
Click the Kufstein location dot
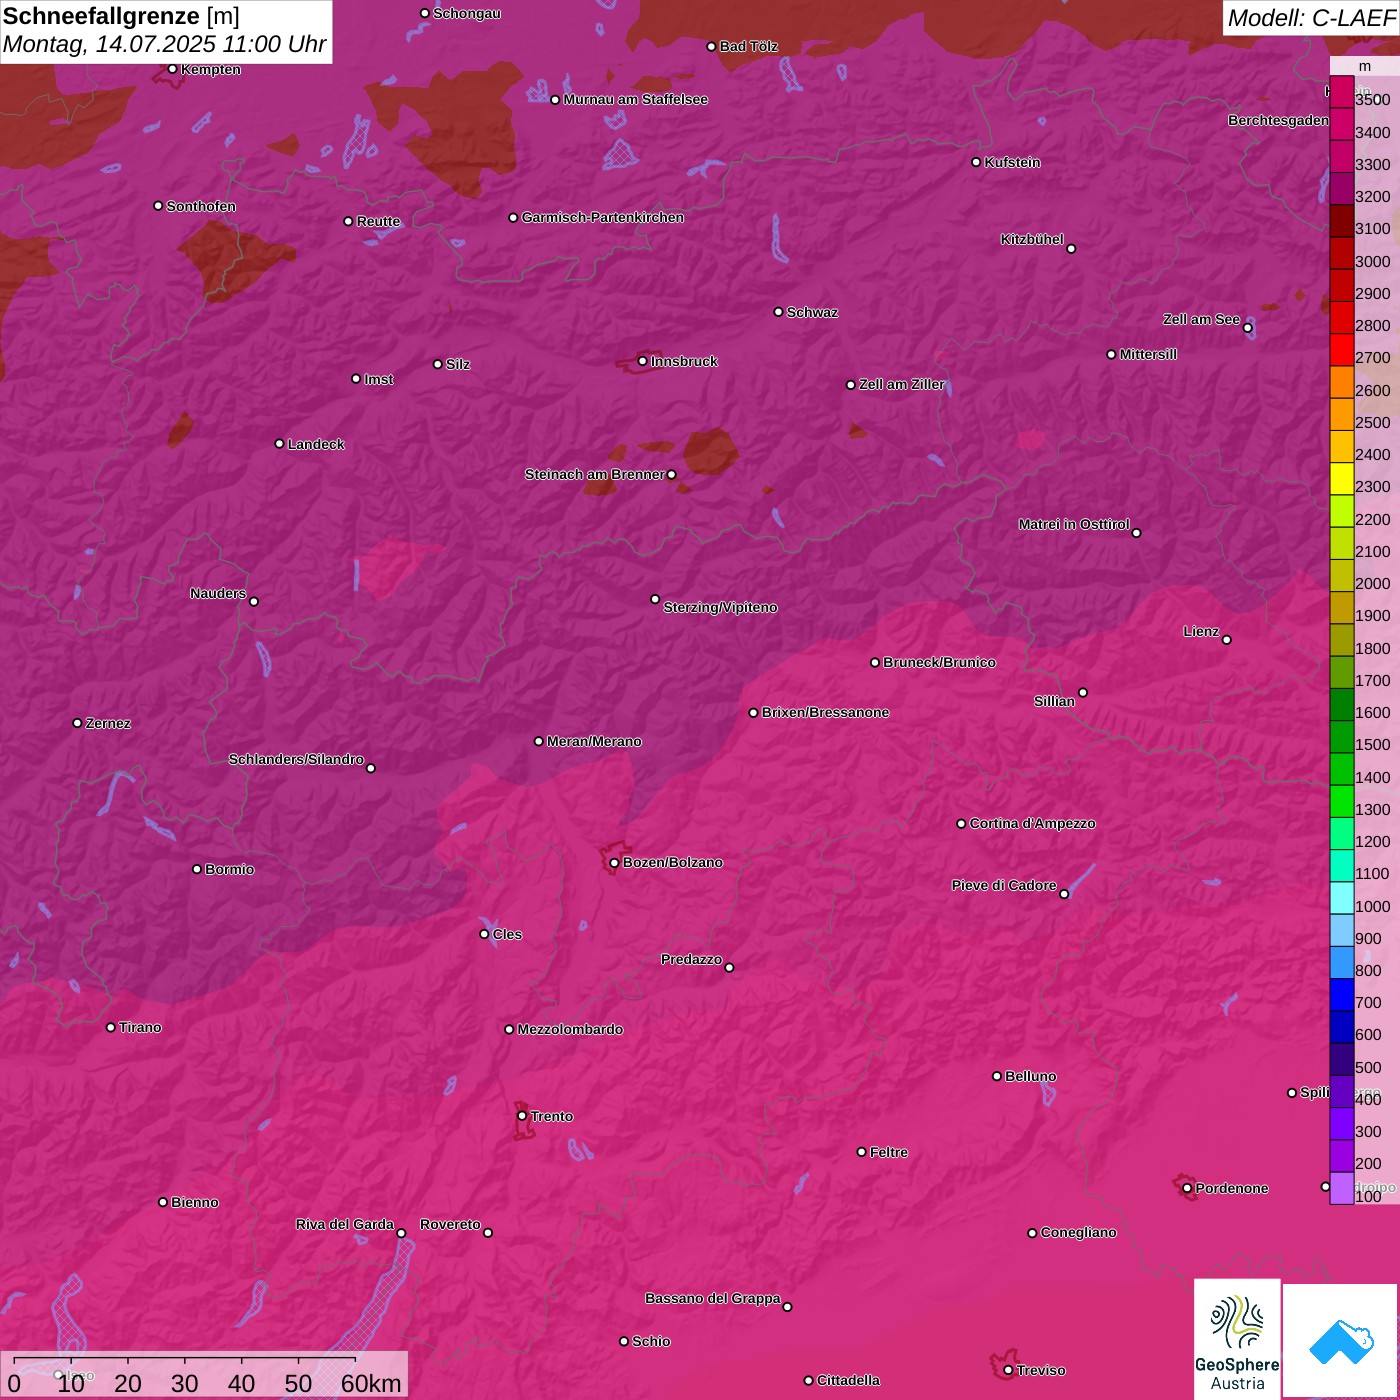click(976, 162)
